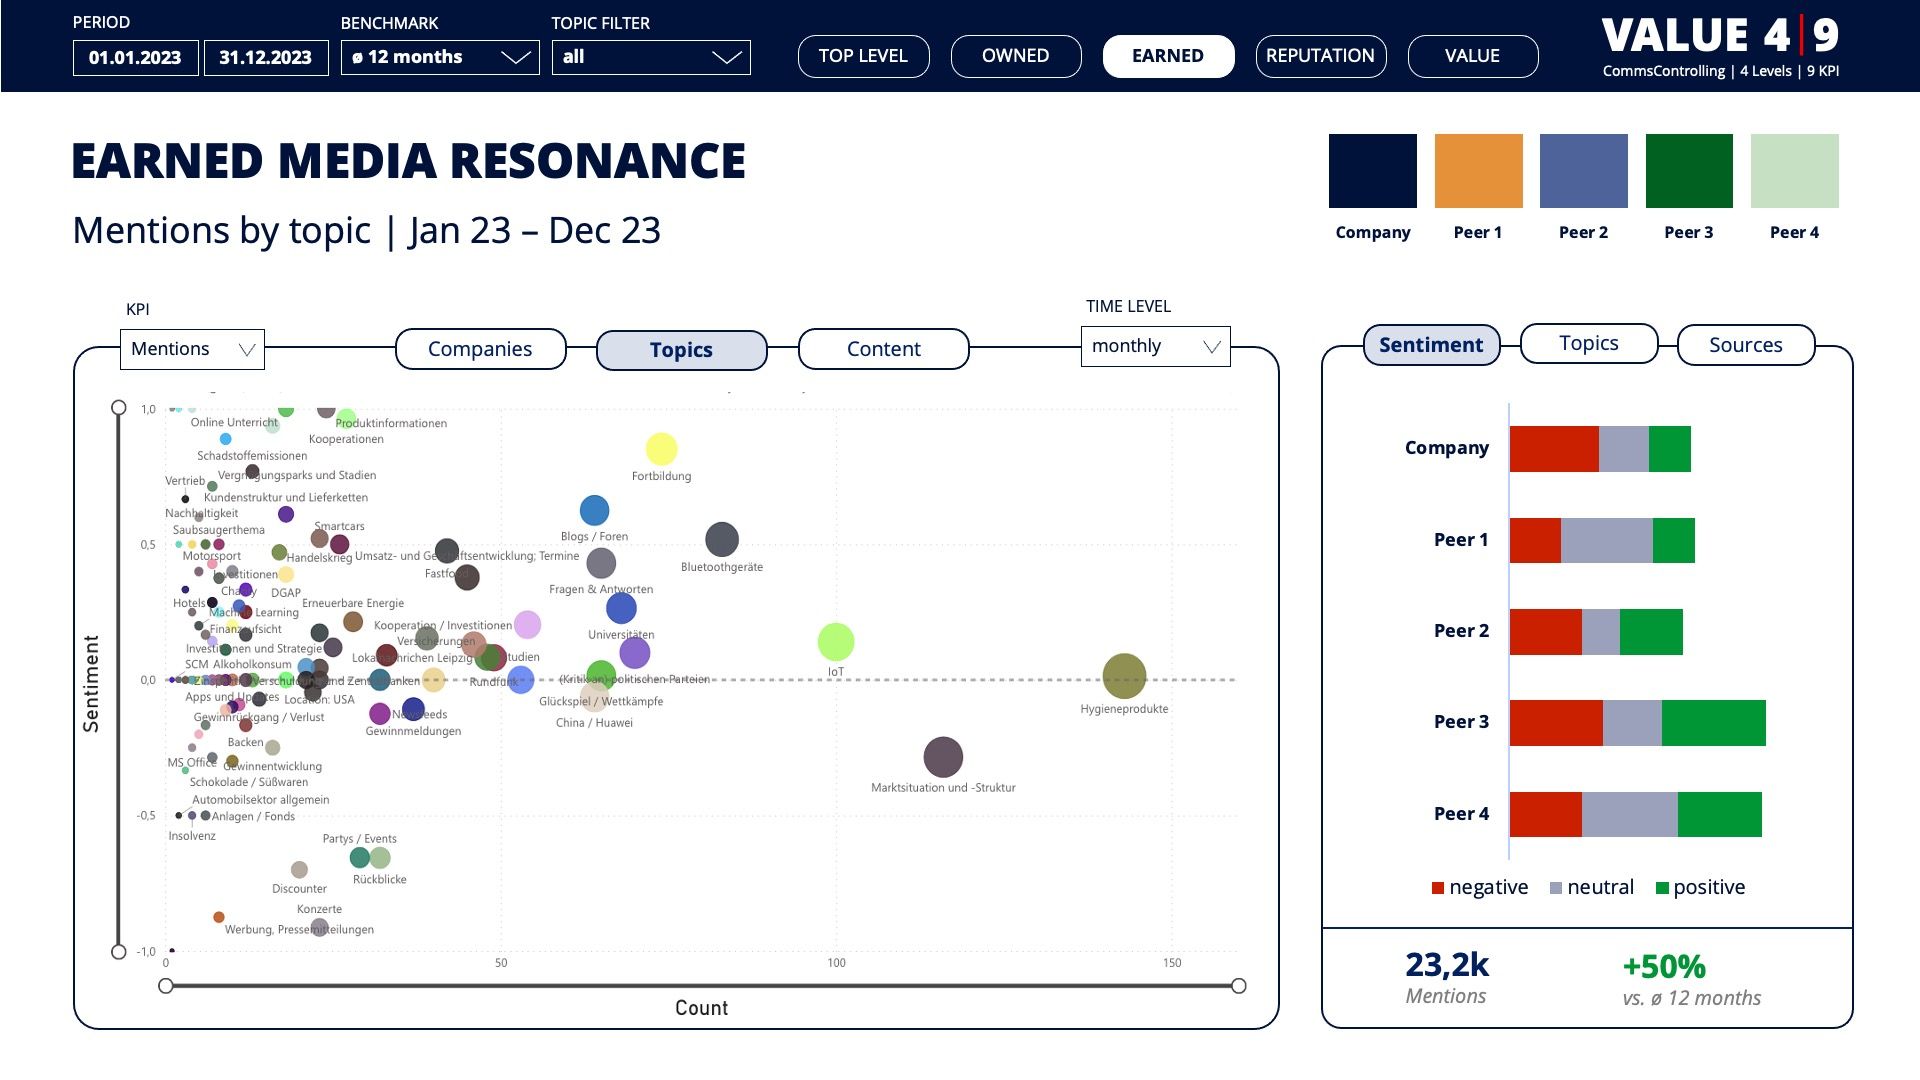The height and width of the screenshot is (1080, 1920).
Task: Click the olive Hygieneprodukte bubble
Action: [x=1123, y=676]
